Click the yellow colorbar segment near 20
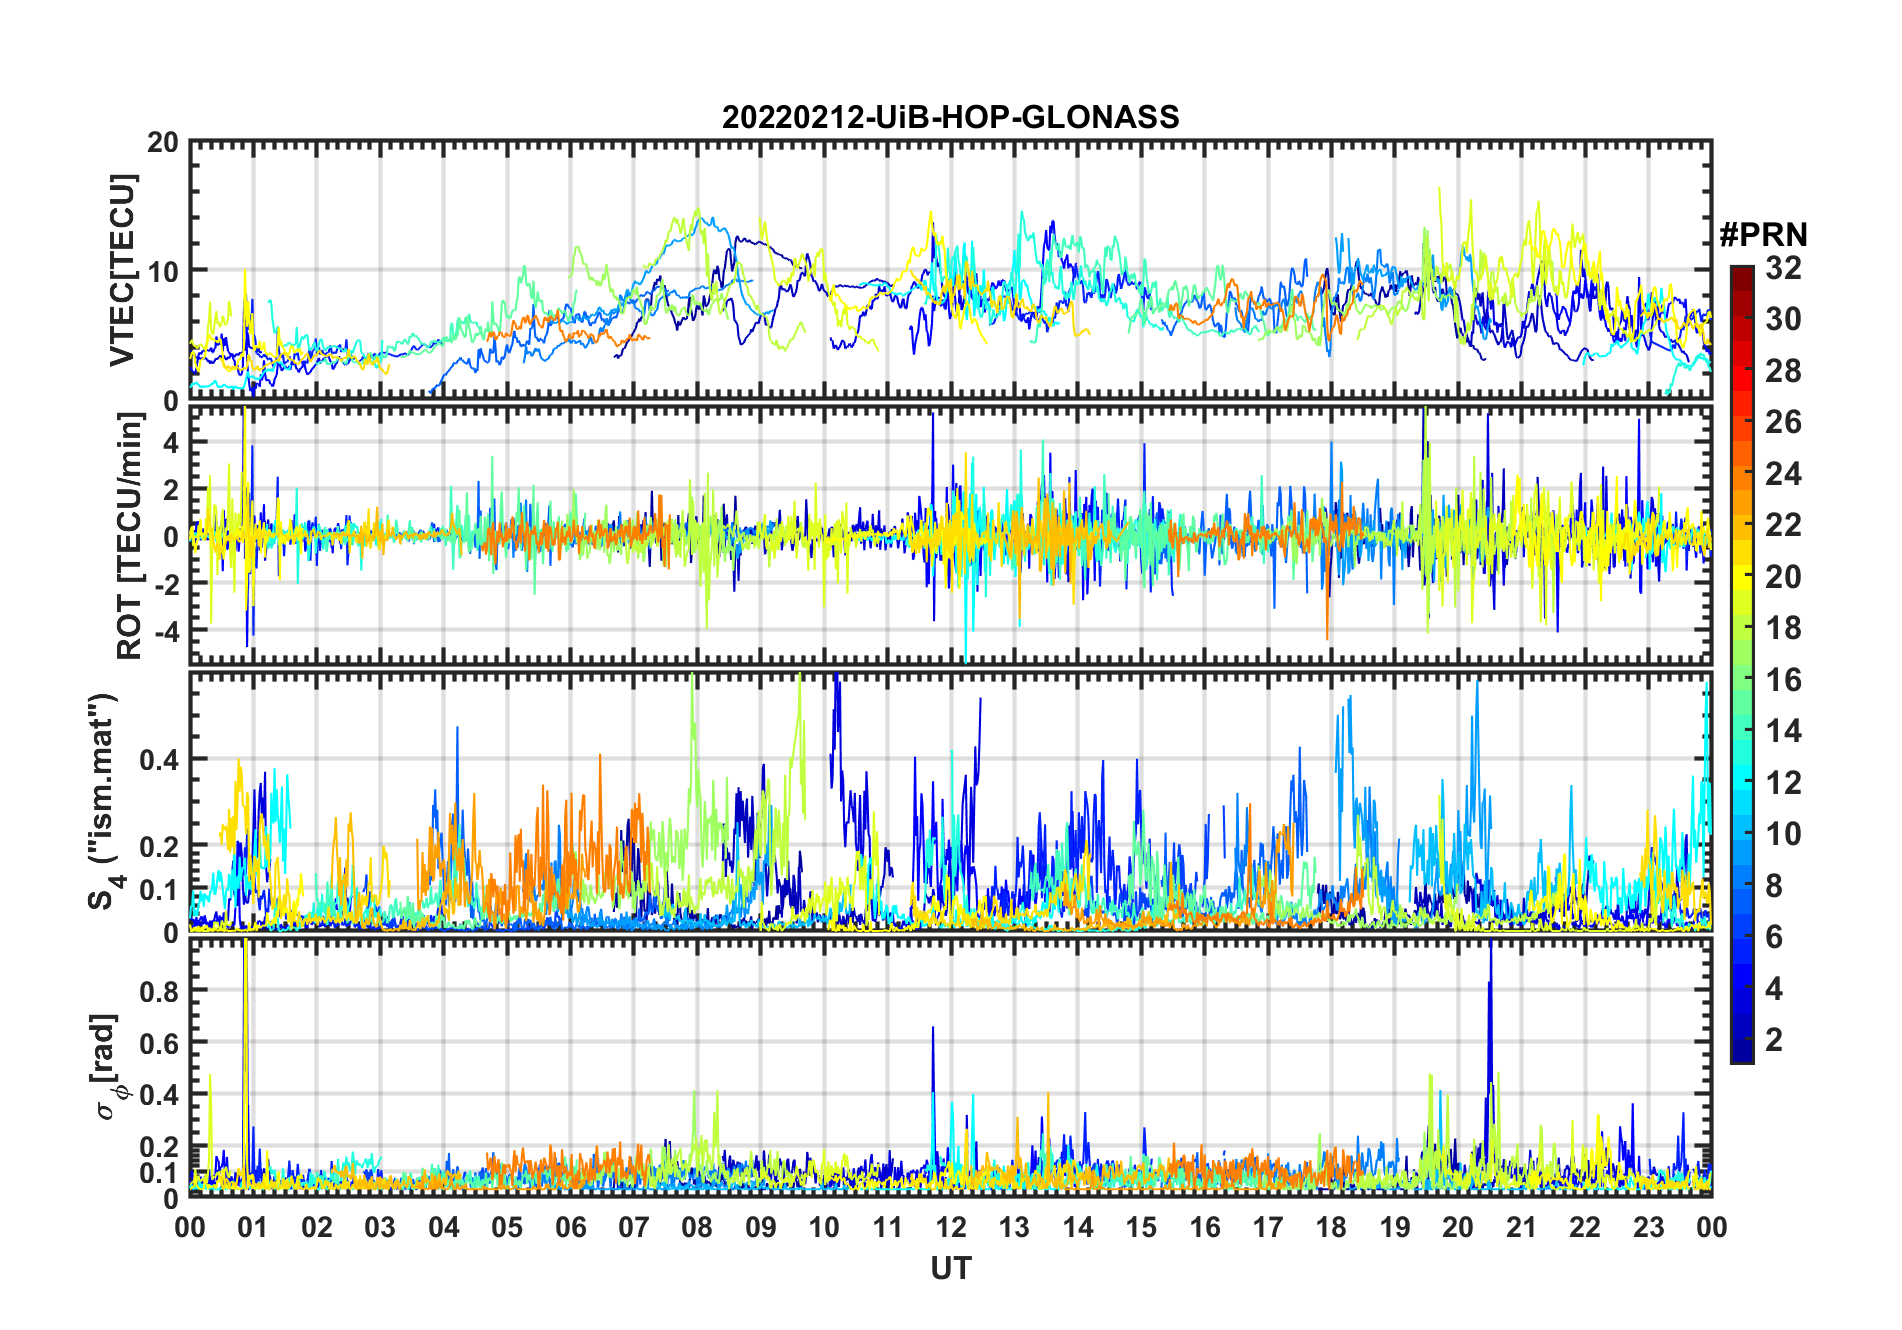This screenshot has width=1902, height=1330. click(x=1742, y=577)
